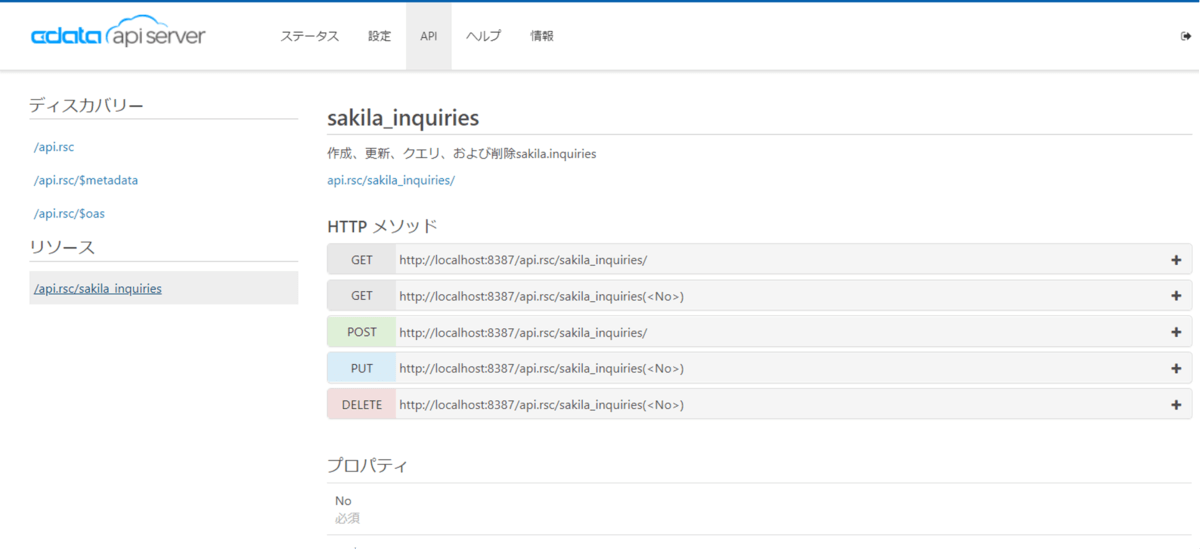1200x549 pixels.
Task: Open the /api.rsc/$metadata link
Action: (x=86, y=181)
